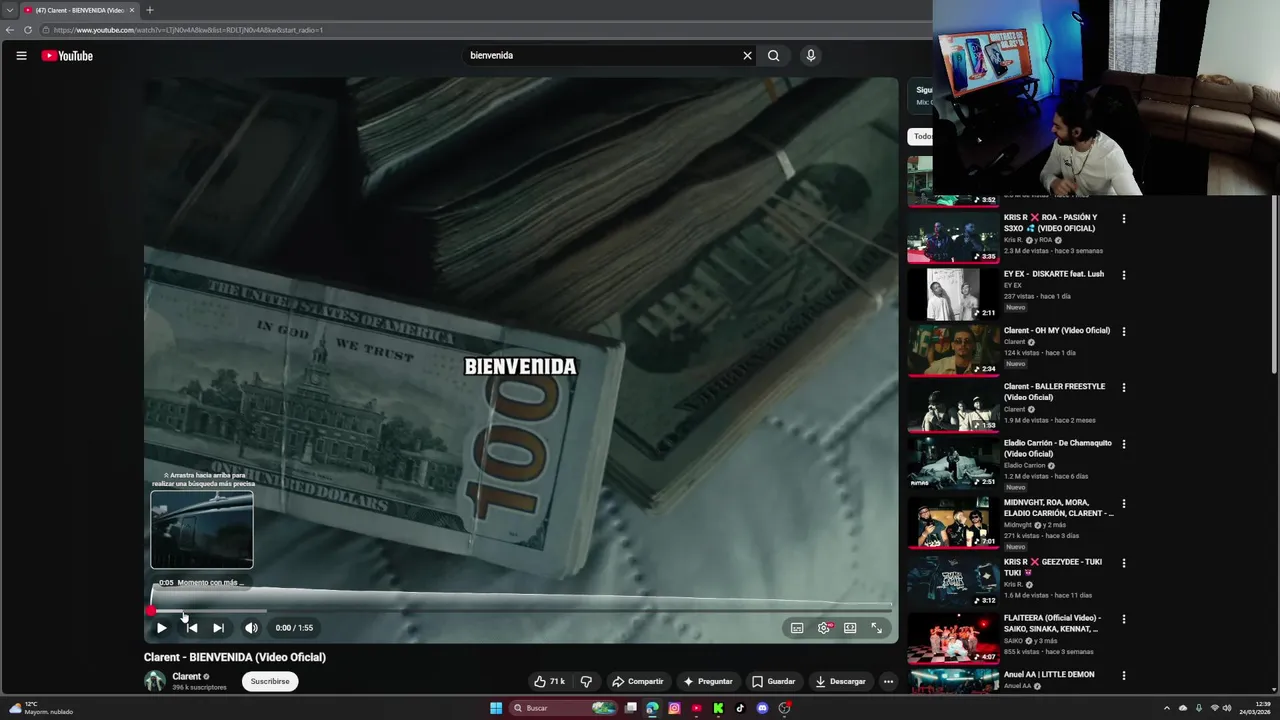Viewport: 1280px width, 720px height.
Task: Open the Preguntar AI button
Action: 707,681
